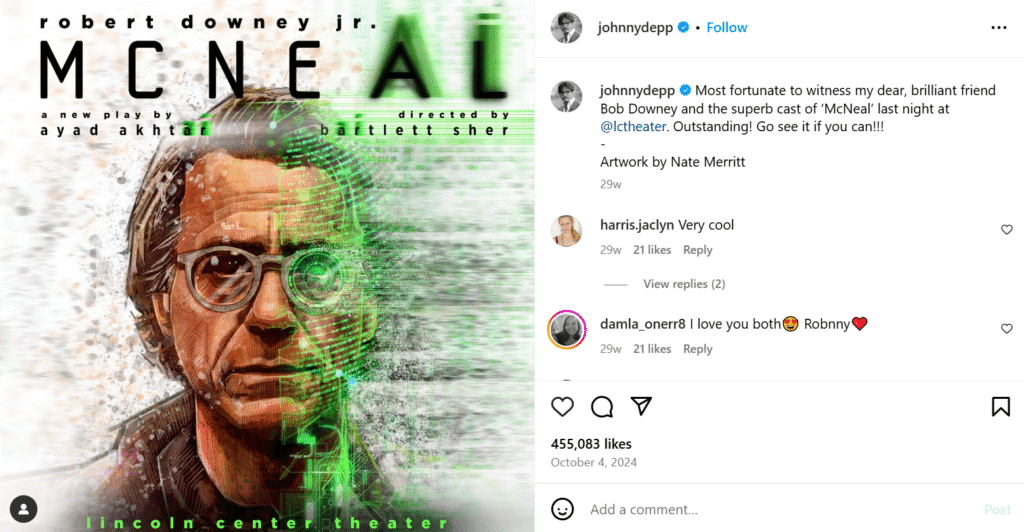Viewport: 1024px width, 532px height.
Task: Open the emoji picker in the comment box
Action: (x=562, y=509)
